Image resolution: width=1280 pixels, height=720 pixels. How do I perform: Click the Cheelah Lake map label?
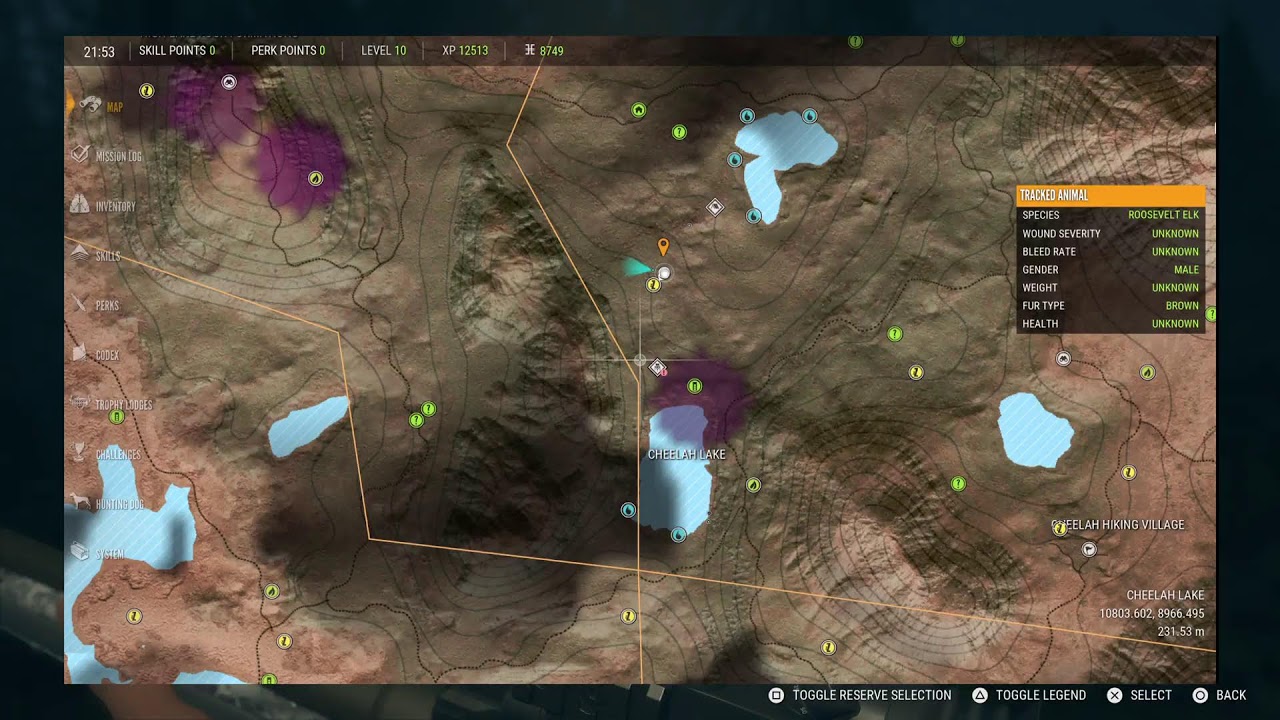pos(686,455)
